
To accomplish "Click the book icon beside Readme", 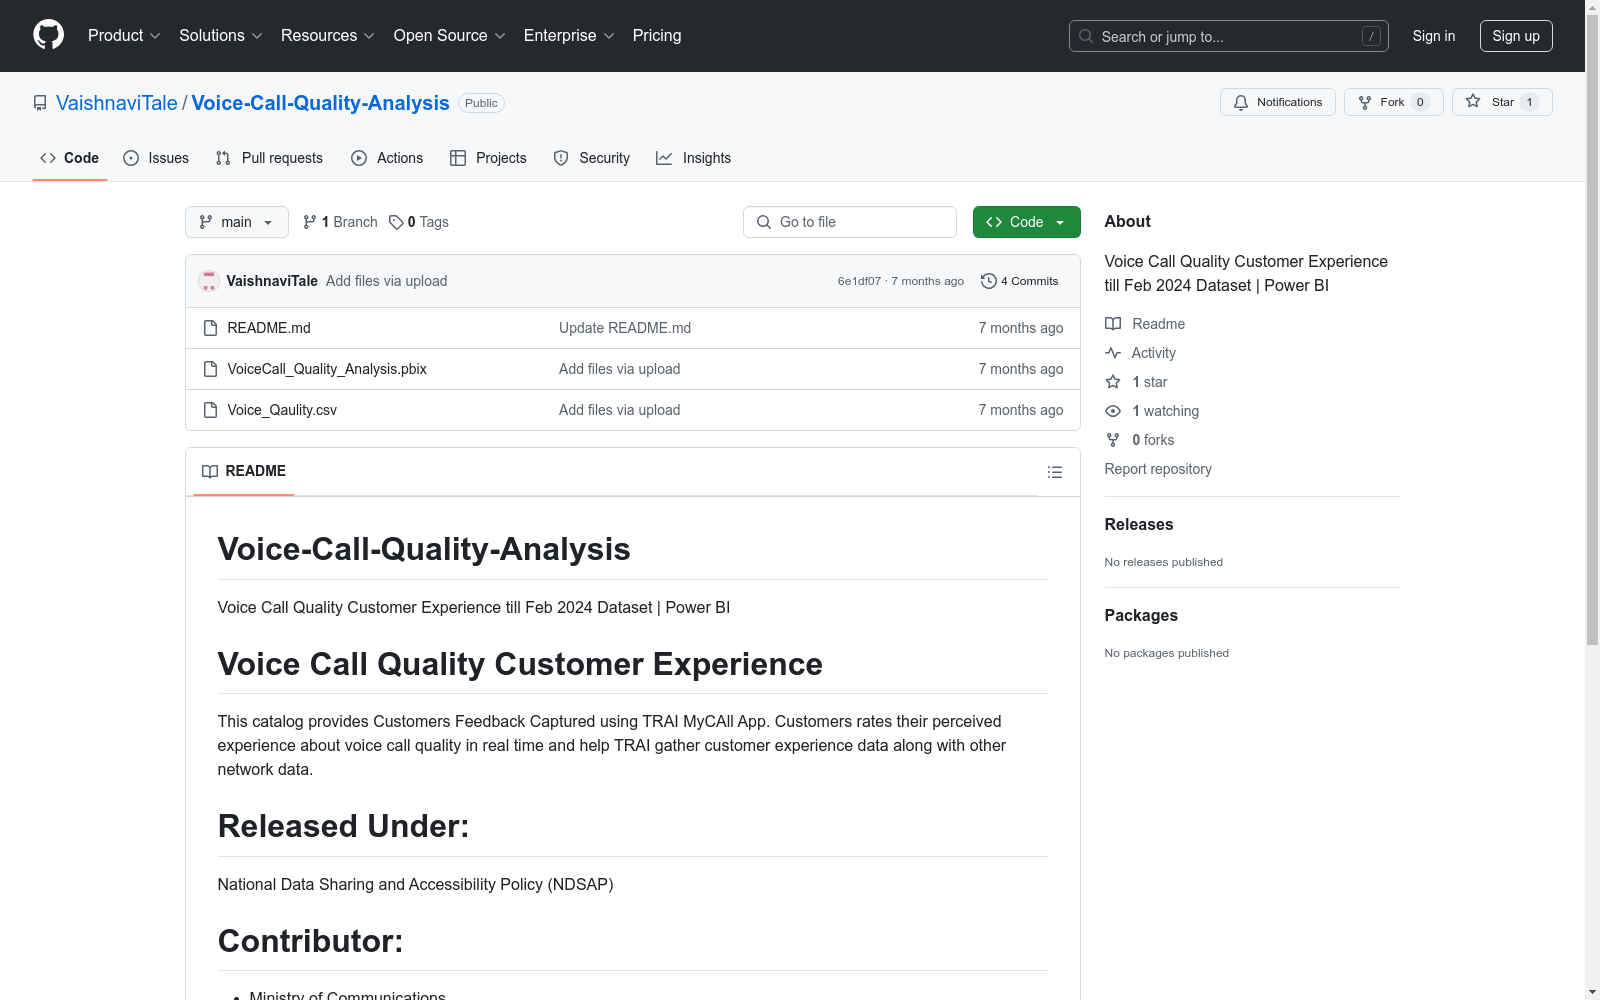I will pyautogui.click(x=1113, y=324).
